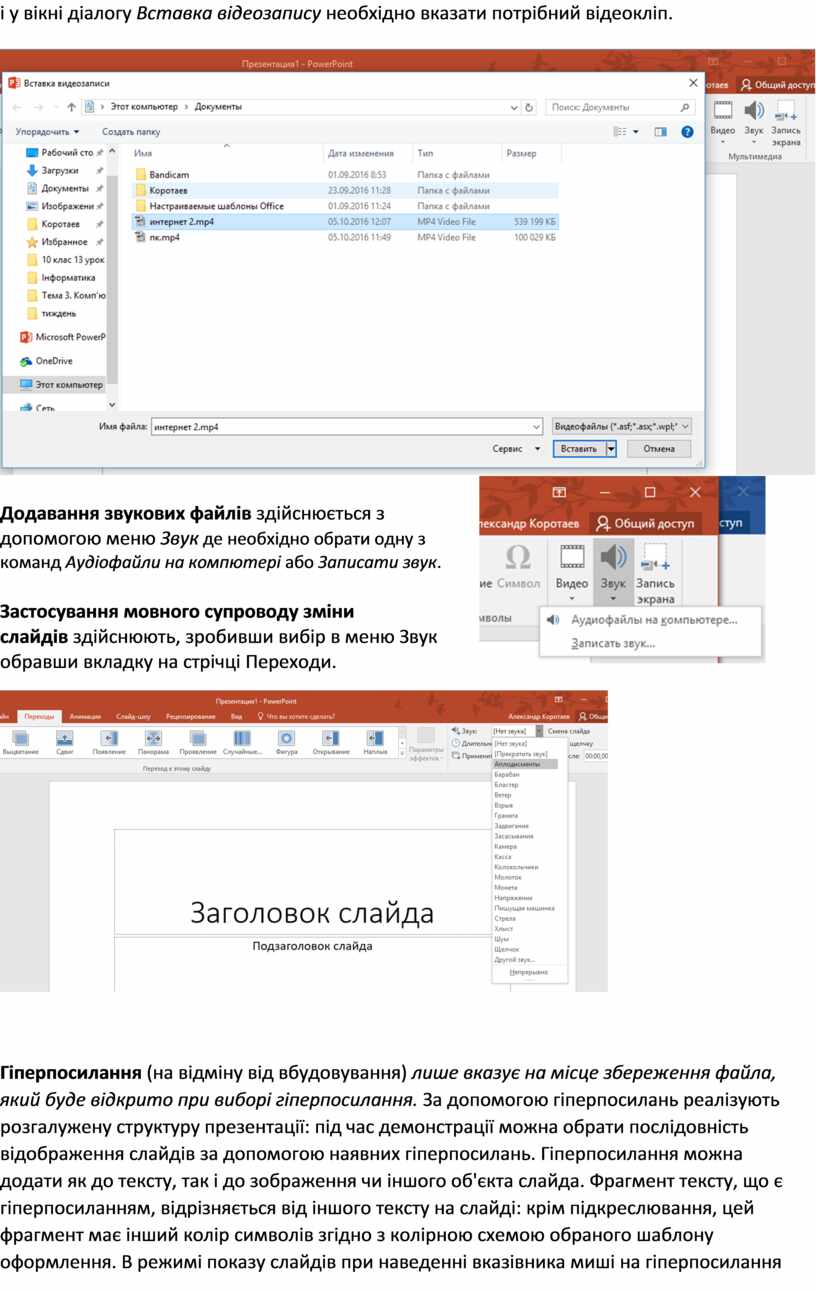Select Аплодисменты in the sound list
Viewport: 816px width, 1292px height.
pyautogui.click(x=524, y=764)
